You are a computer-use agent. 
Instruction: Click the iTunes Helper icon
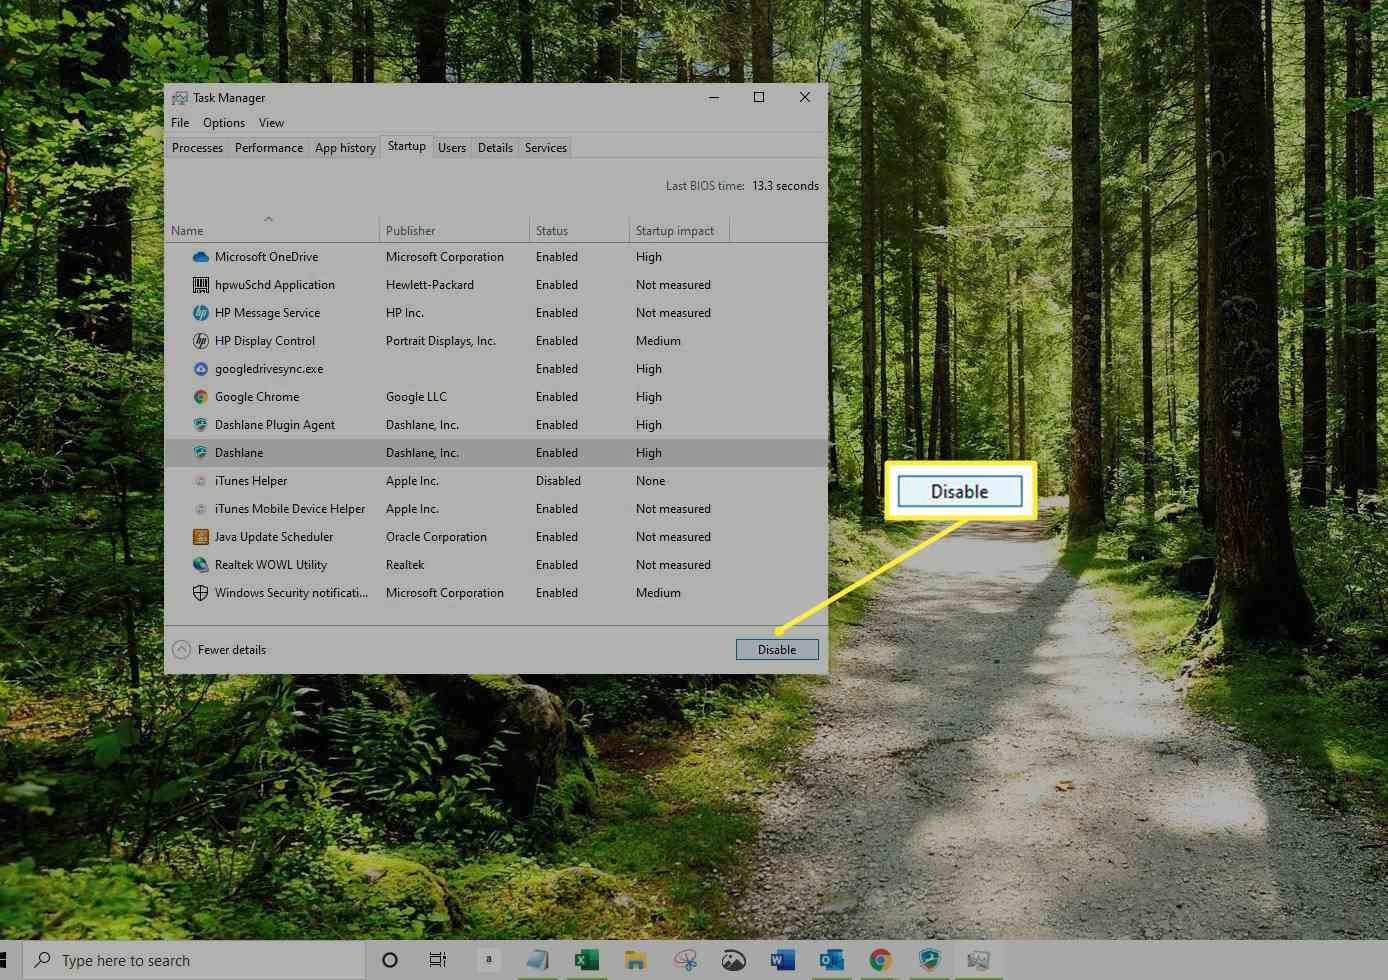pyautogui.click(x=200, y=481)
